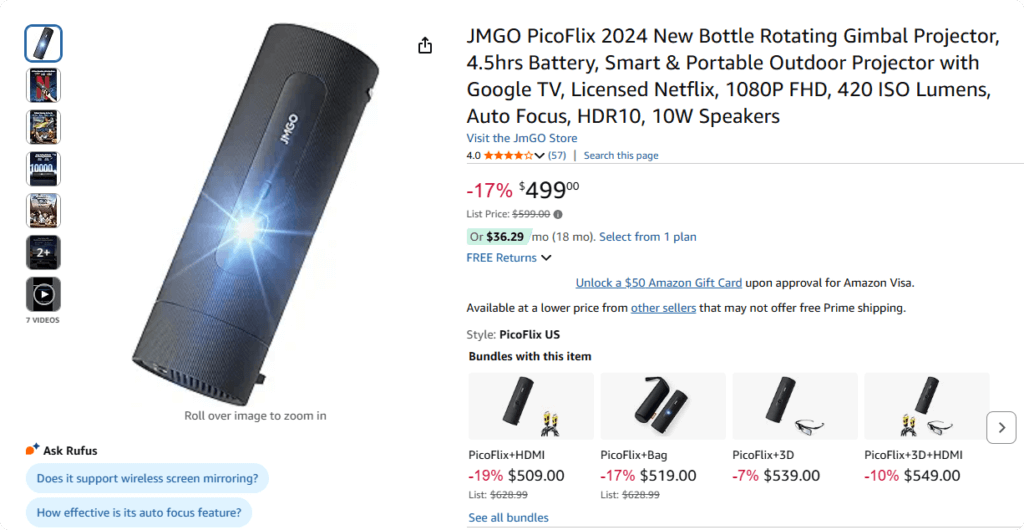Unlock a $50 Amazon Gift Card
Viewport: 1024px width, 530px height.
(x=659, y=283)
